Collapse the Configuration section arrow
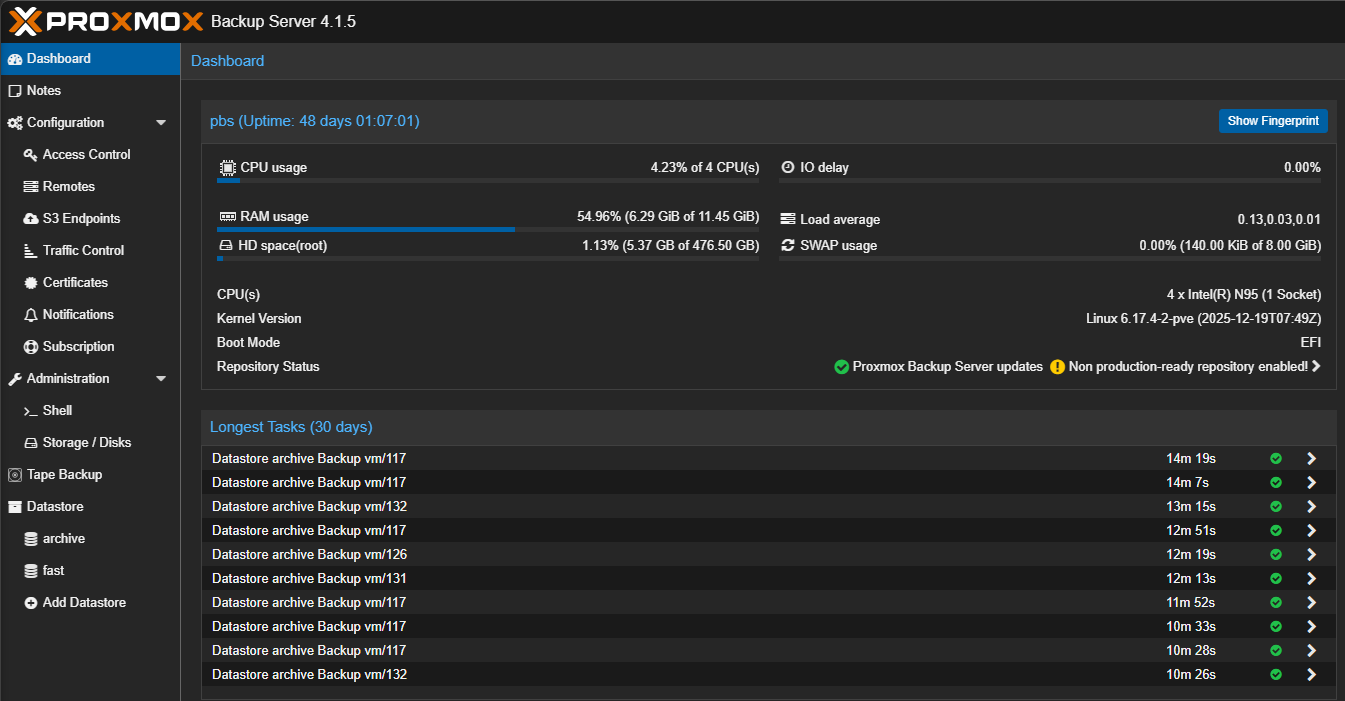This screenshot has height=701, width=1345. 161,123
